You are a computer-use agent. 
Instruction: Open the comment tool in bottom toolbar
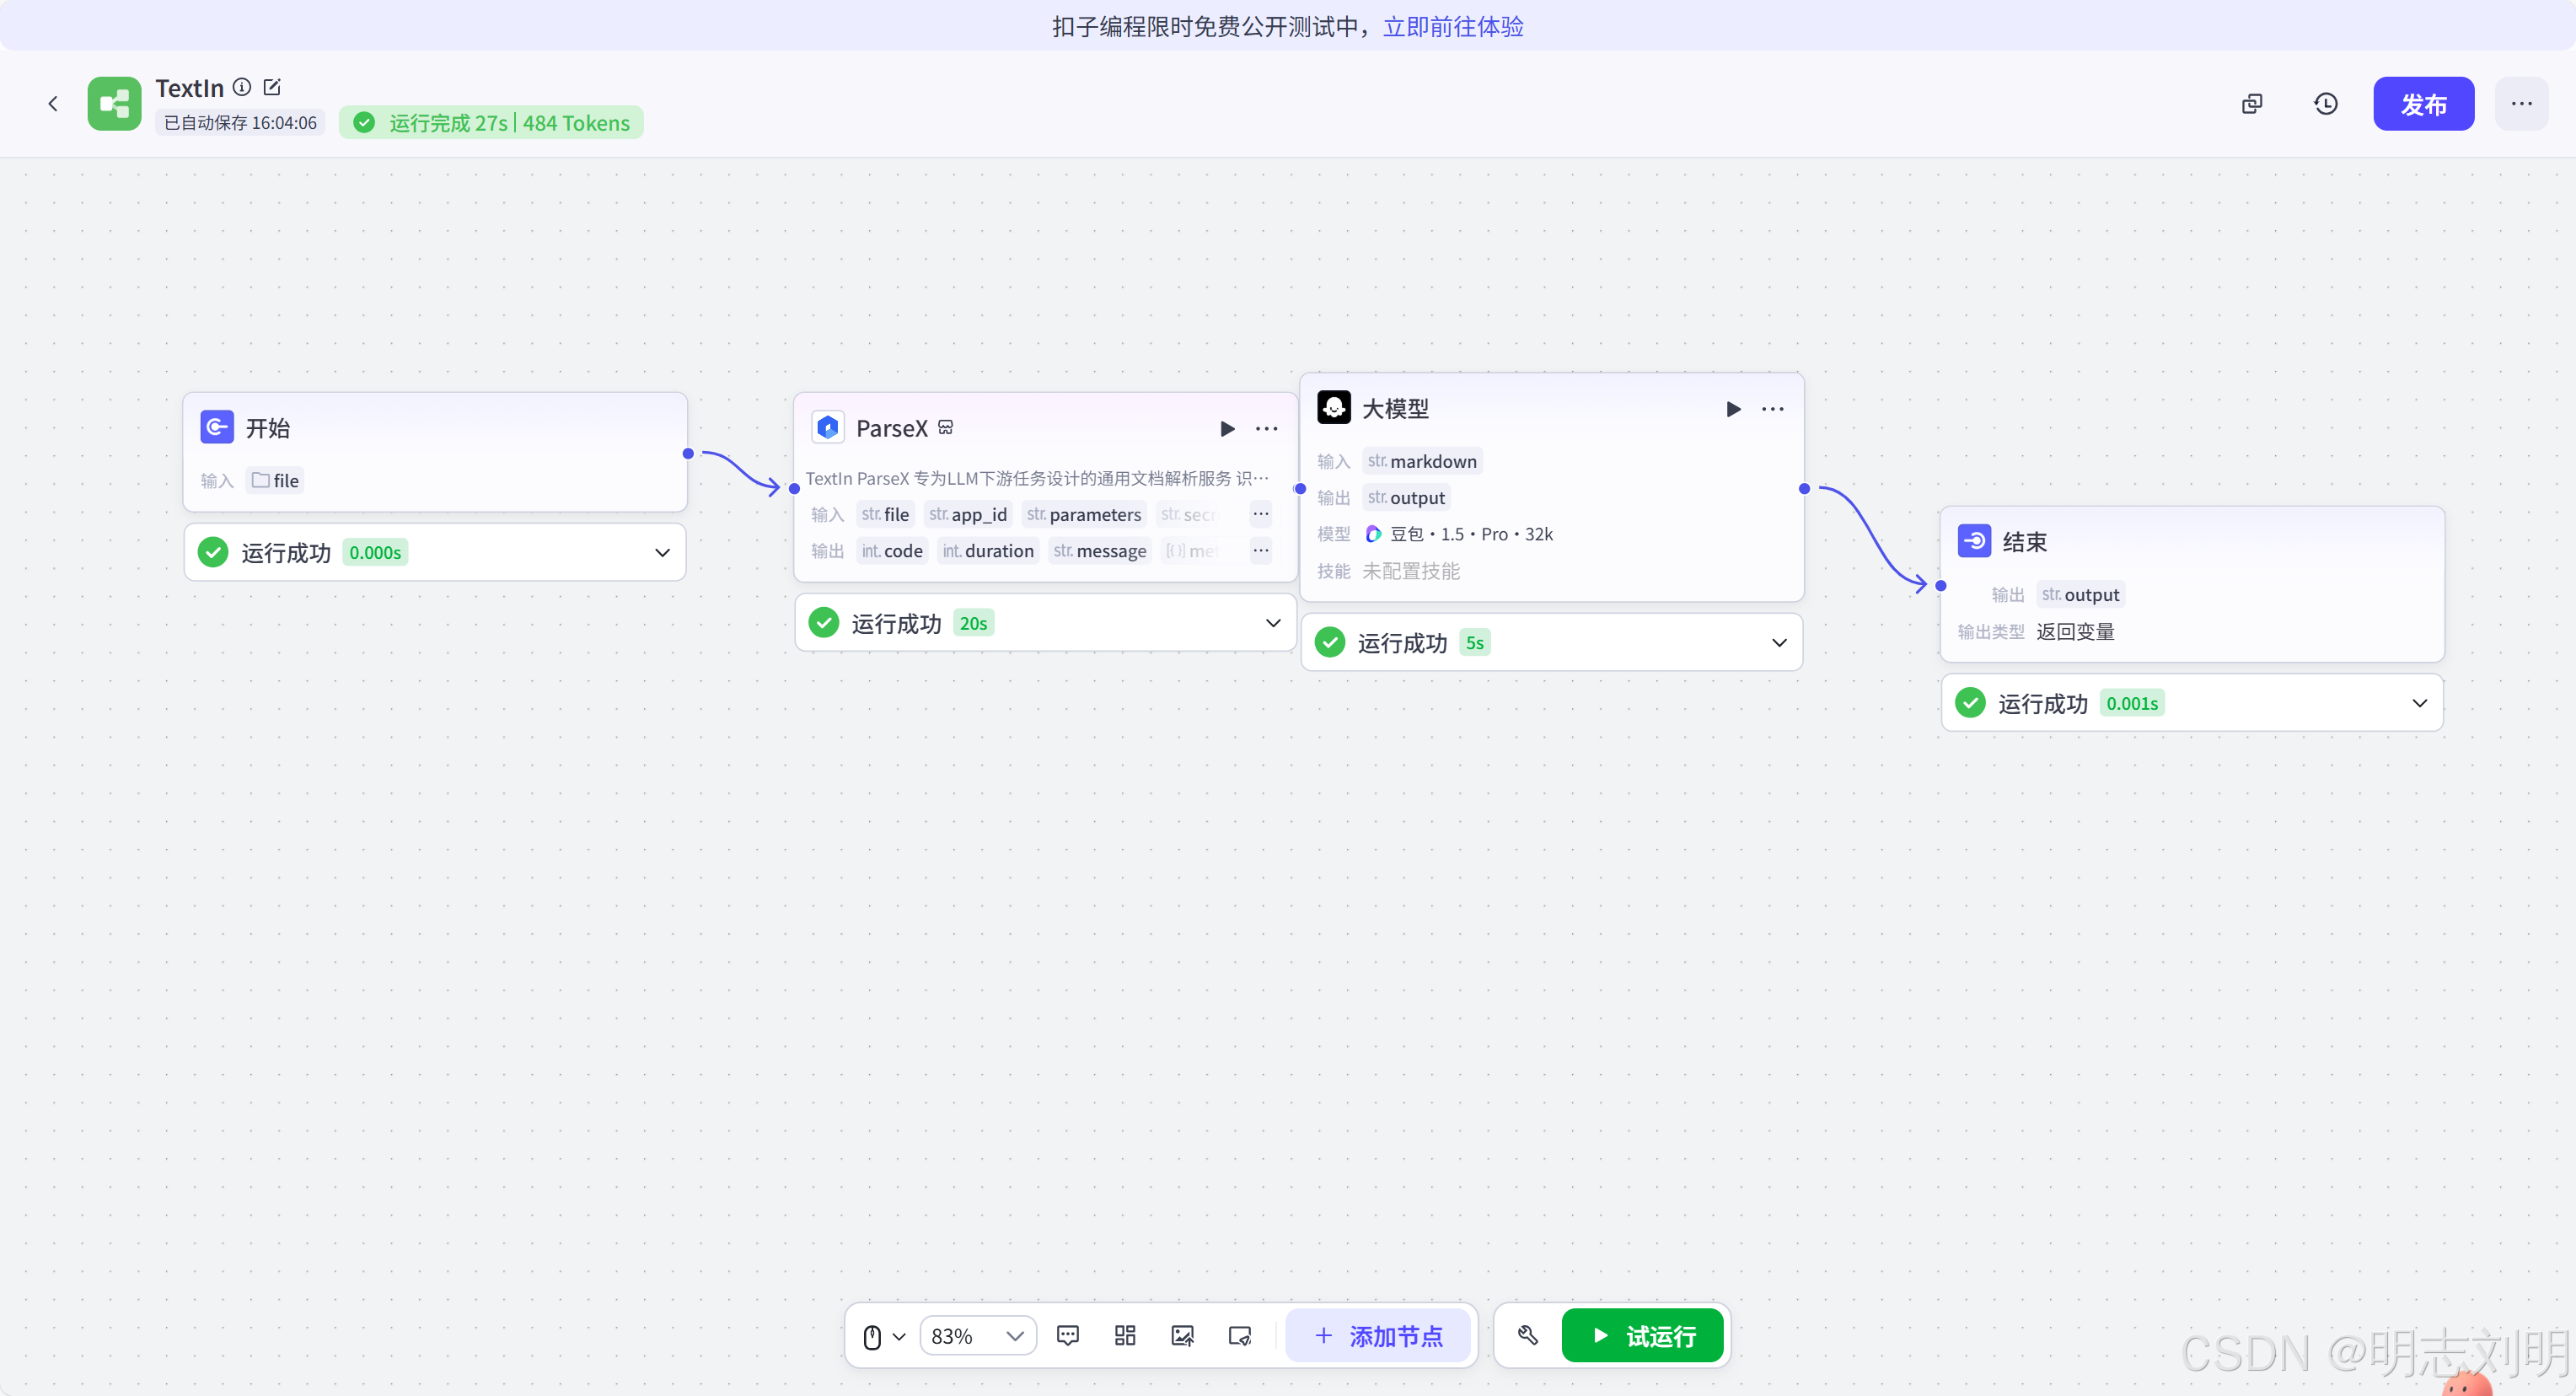[x=1068, y=1335]
